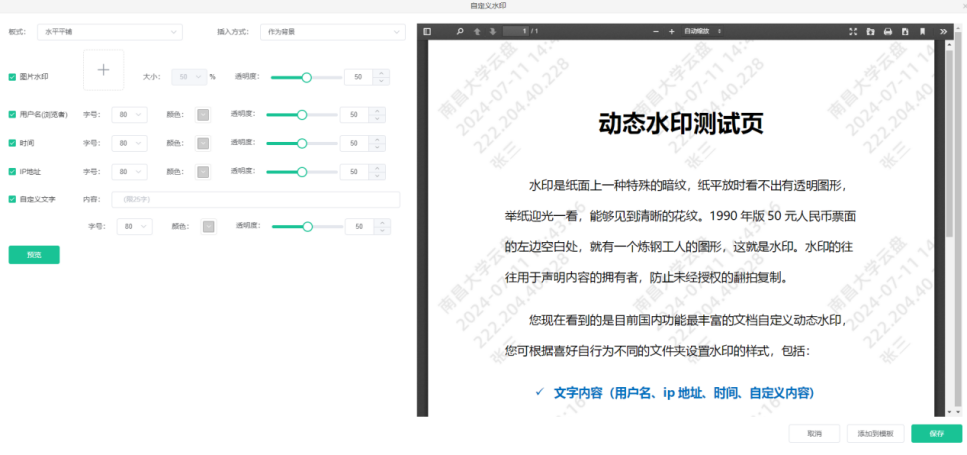Print the previewed document

[888, 31]
